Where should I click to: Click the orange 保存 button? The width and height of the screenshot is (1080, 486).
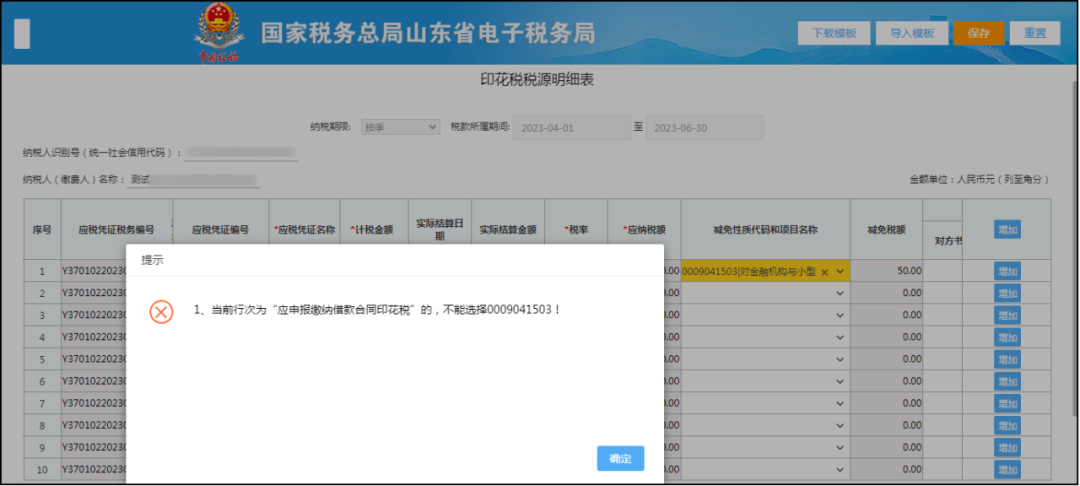[x=979, y=33]
